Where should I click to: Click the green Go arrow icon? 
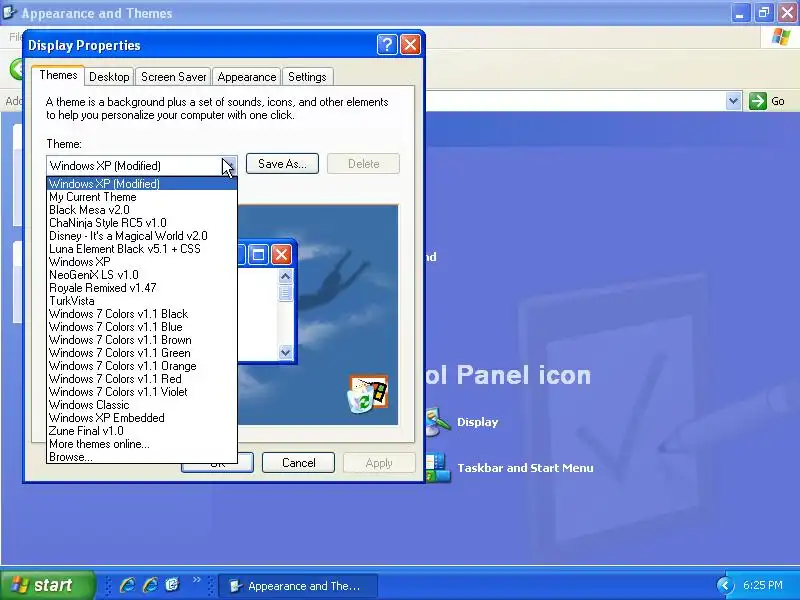coord(758,101)
